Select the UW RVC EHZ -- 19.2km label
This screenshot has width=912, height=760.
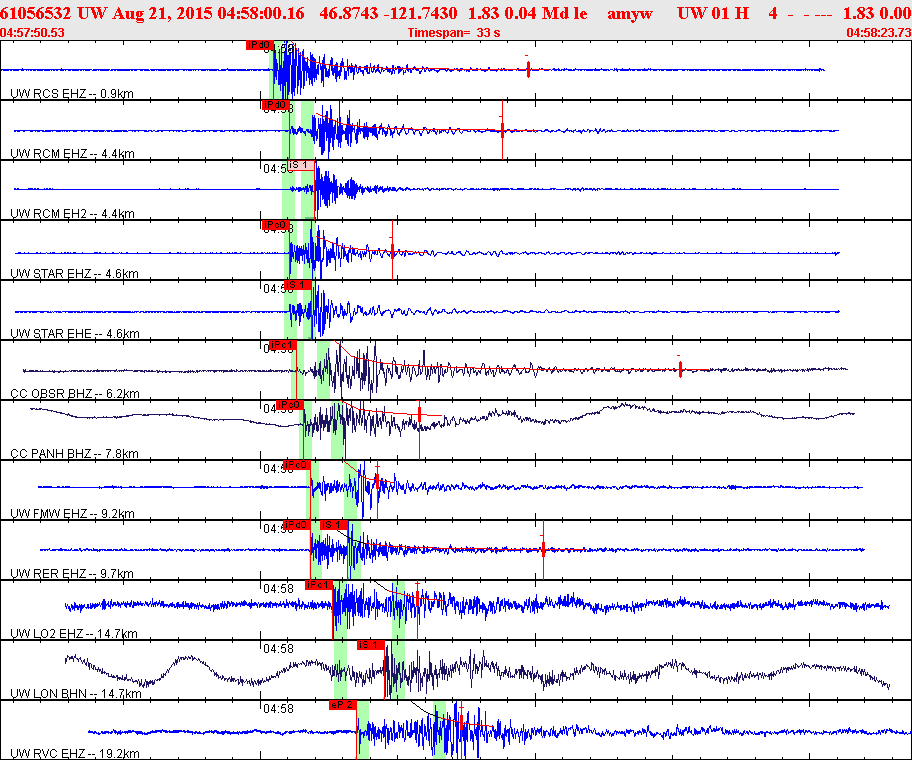coord(75,754)
